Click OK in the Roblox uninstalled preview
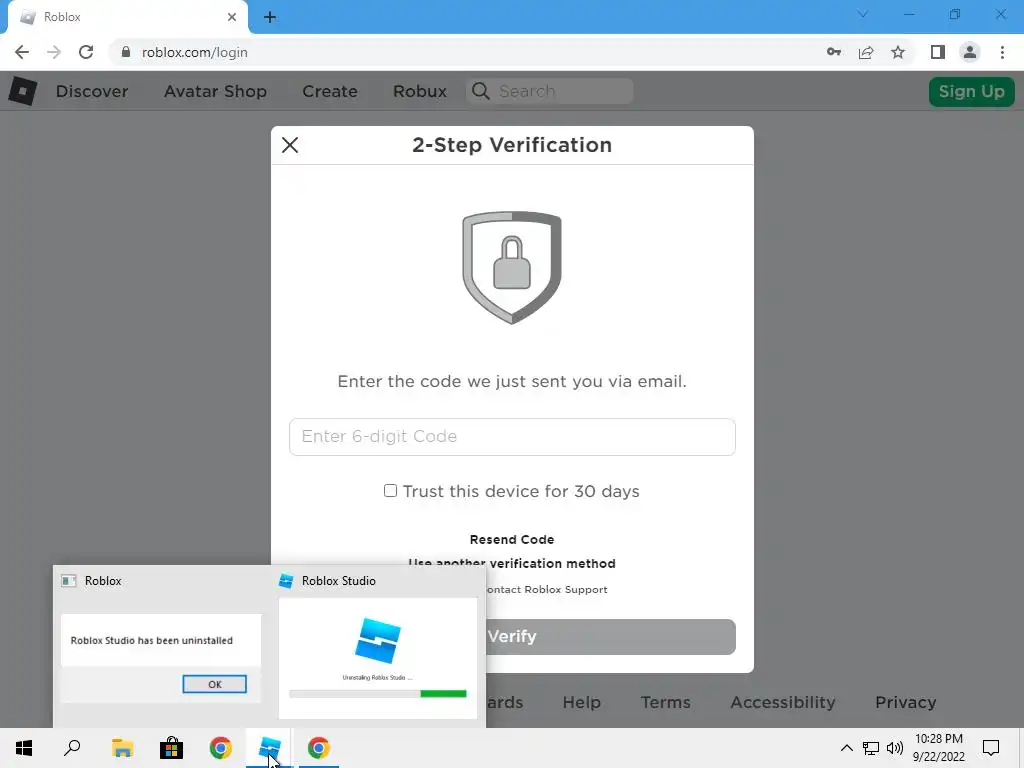This screenshot has height=768, width=1024. pyautogui.click(x=214, y=684)
